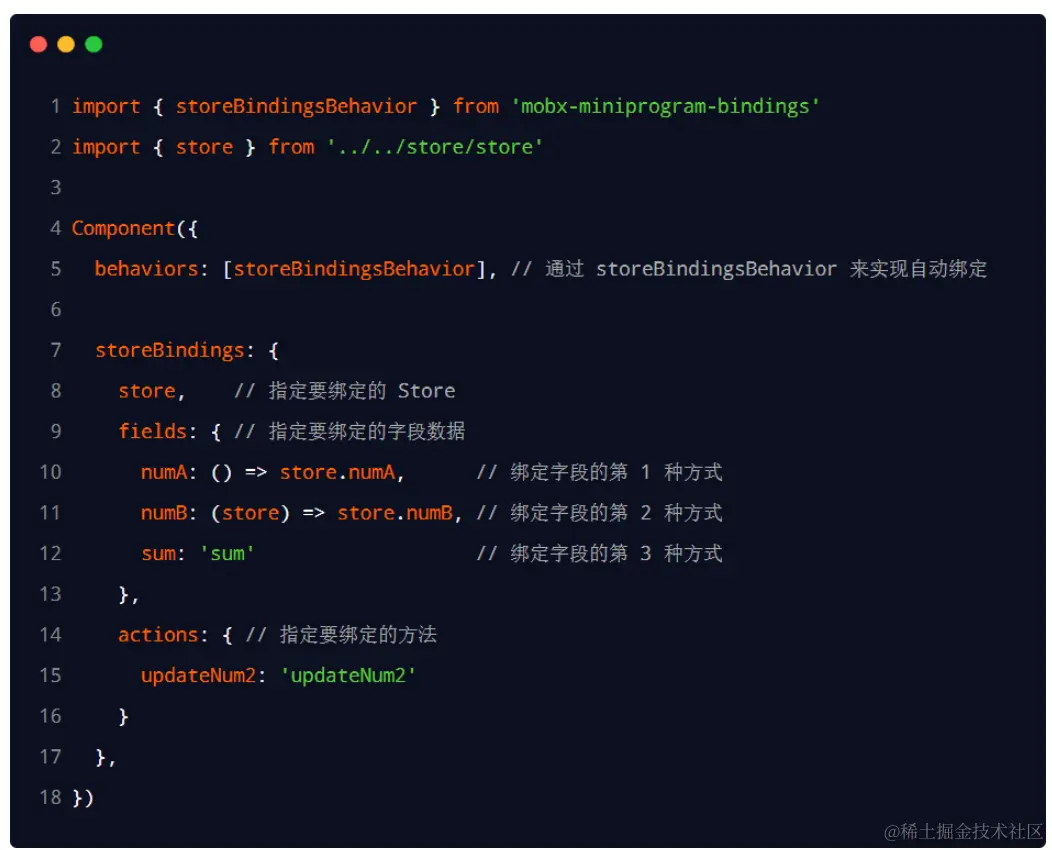Image resolution: width=1052 pixels, height=850 pixels.
Task: Click the red close window dot
Action: (39, 45)
